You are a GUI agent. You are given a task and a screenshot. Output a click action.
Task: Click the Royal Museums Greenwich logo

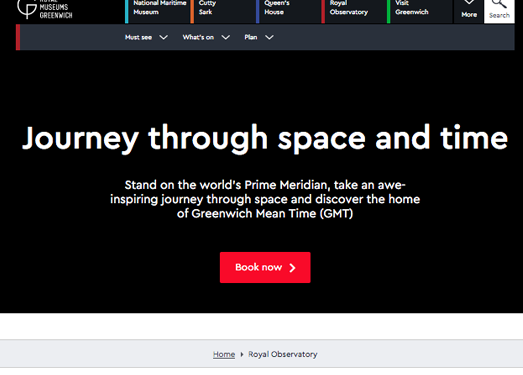point(44,9)
